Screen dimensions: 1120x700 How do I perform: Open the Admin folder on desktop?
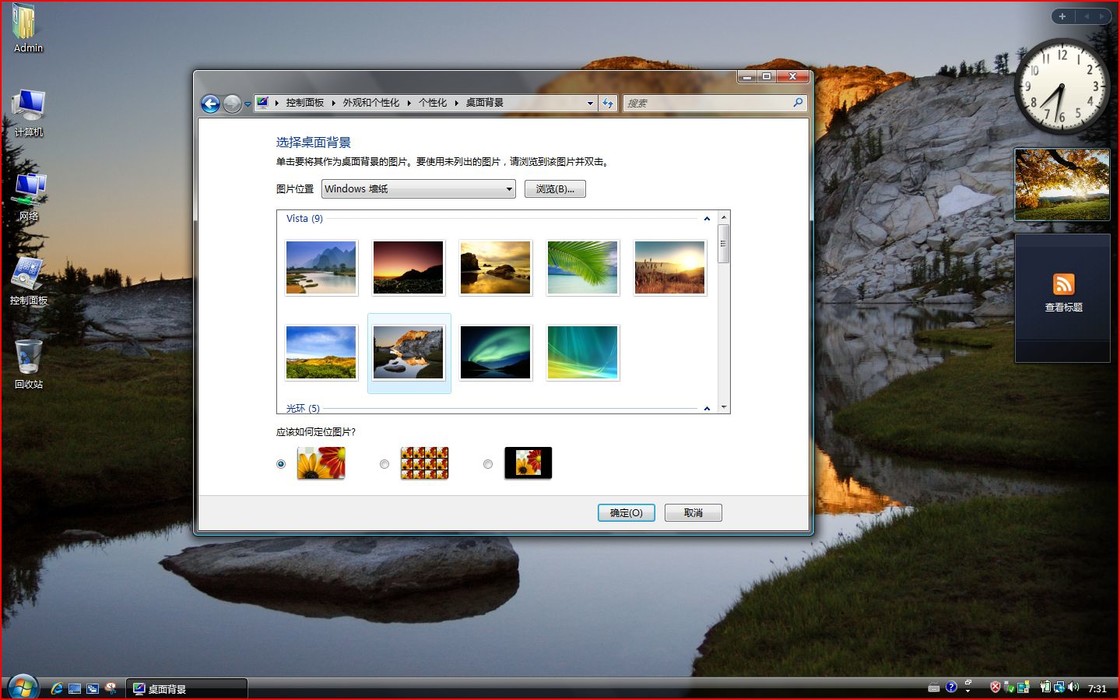(27, 29)
